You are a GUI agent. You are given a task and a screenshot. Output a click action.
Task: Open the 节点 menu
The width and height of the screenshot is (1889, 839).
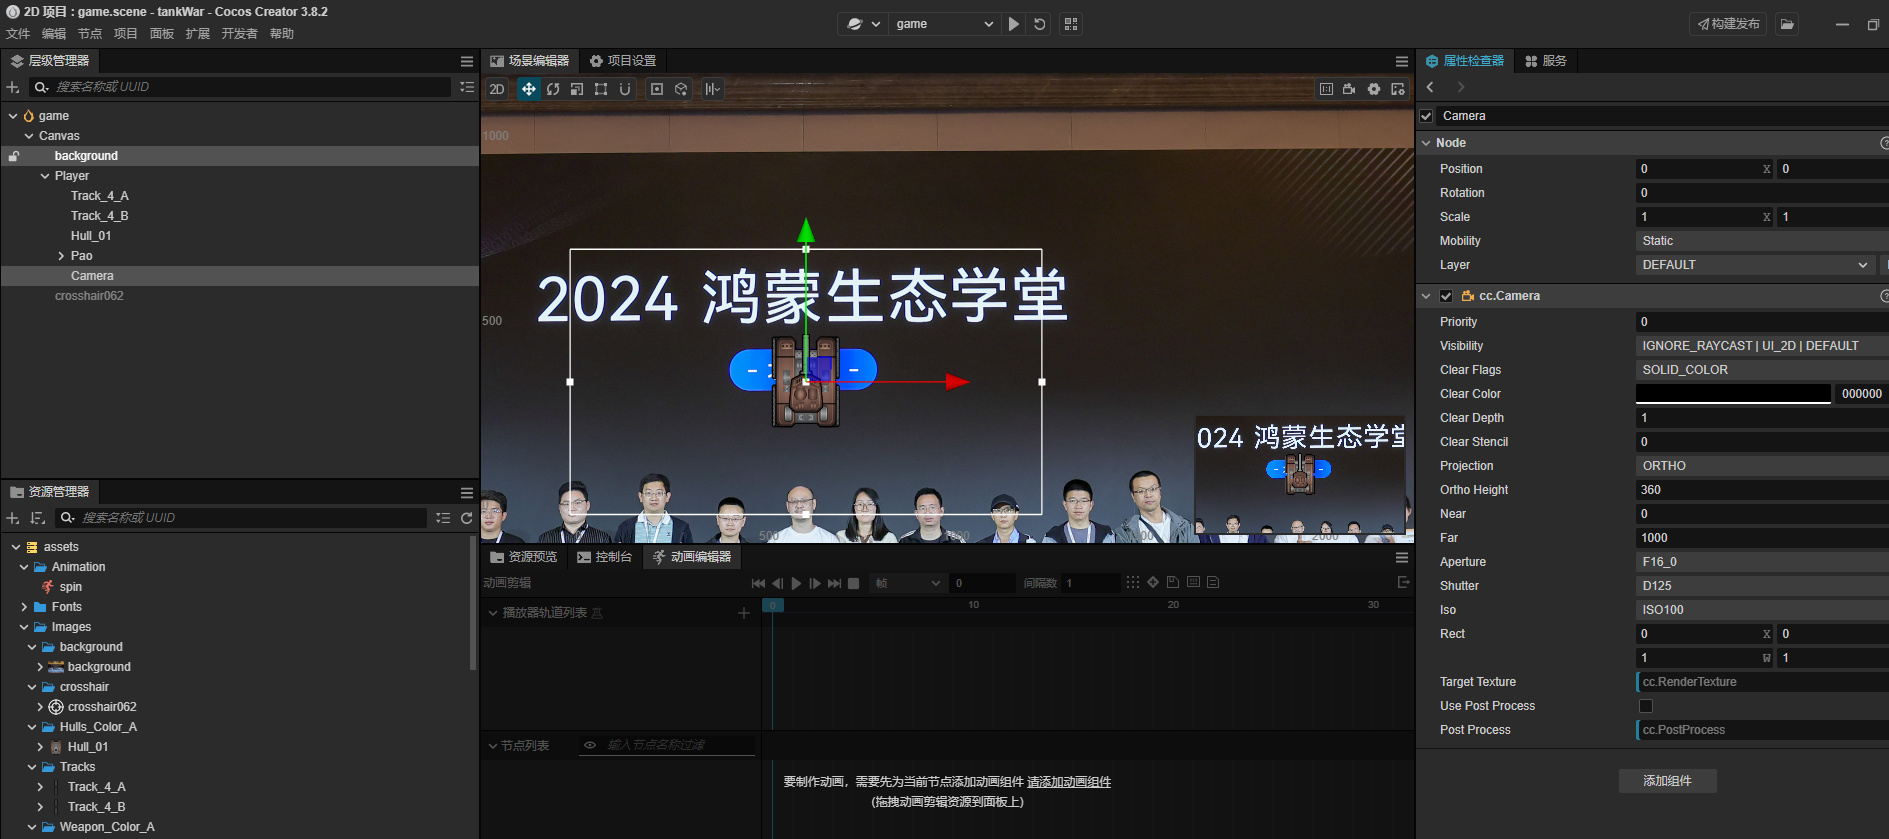[90, 34]
